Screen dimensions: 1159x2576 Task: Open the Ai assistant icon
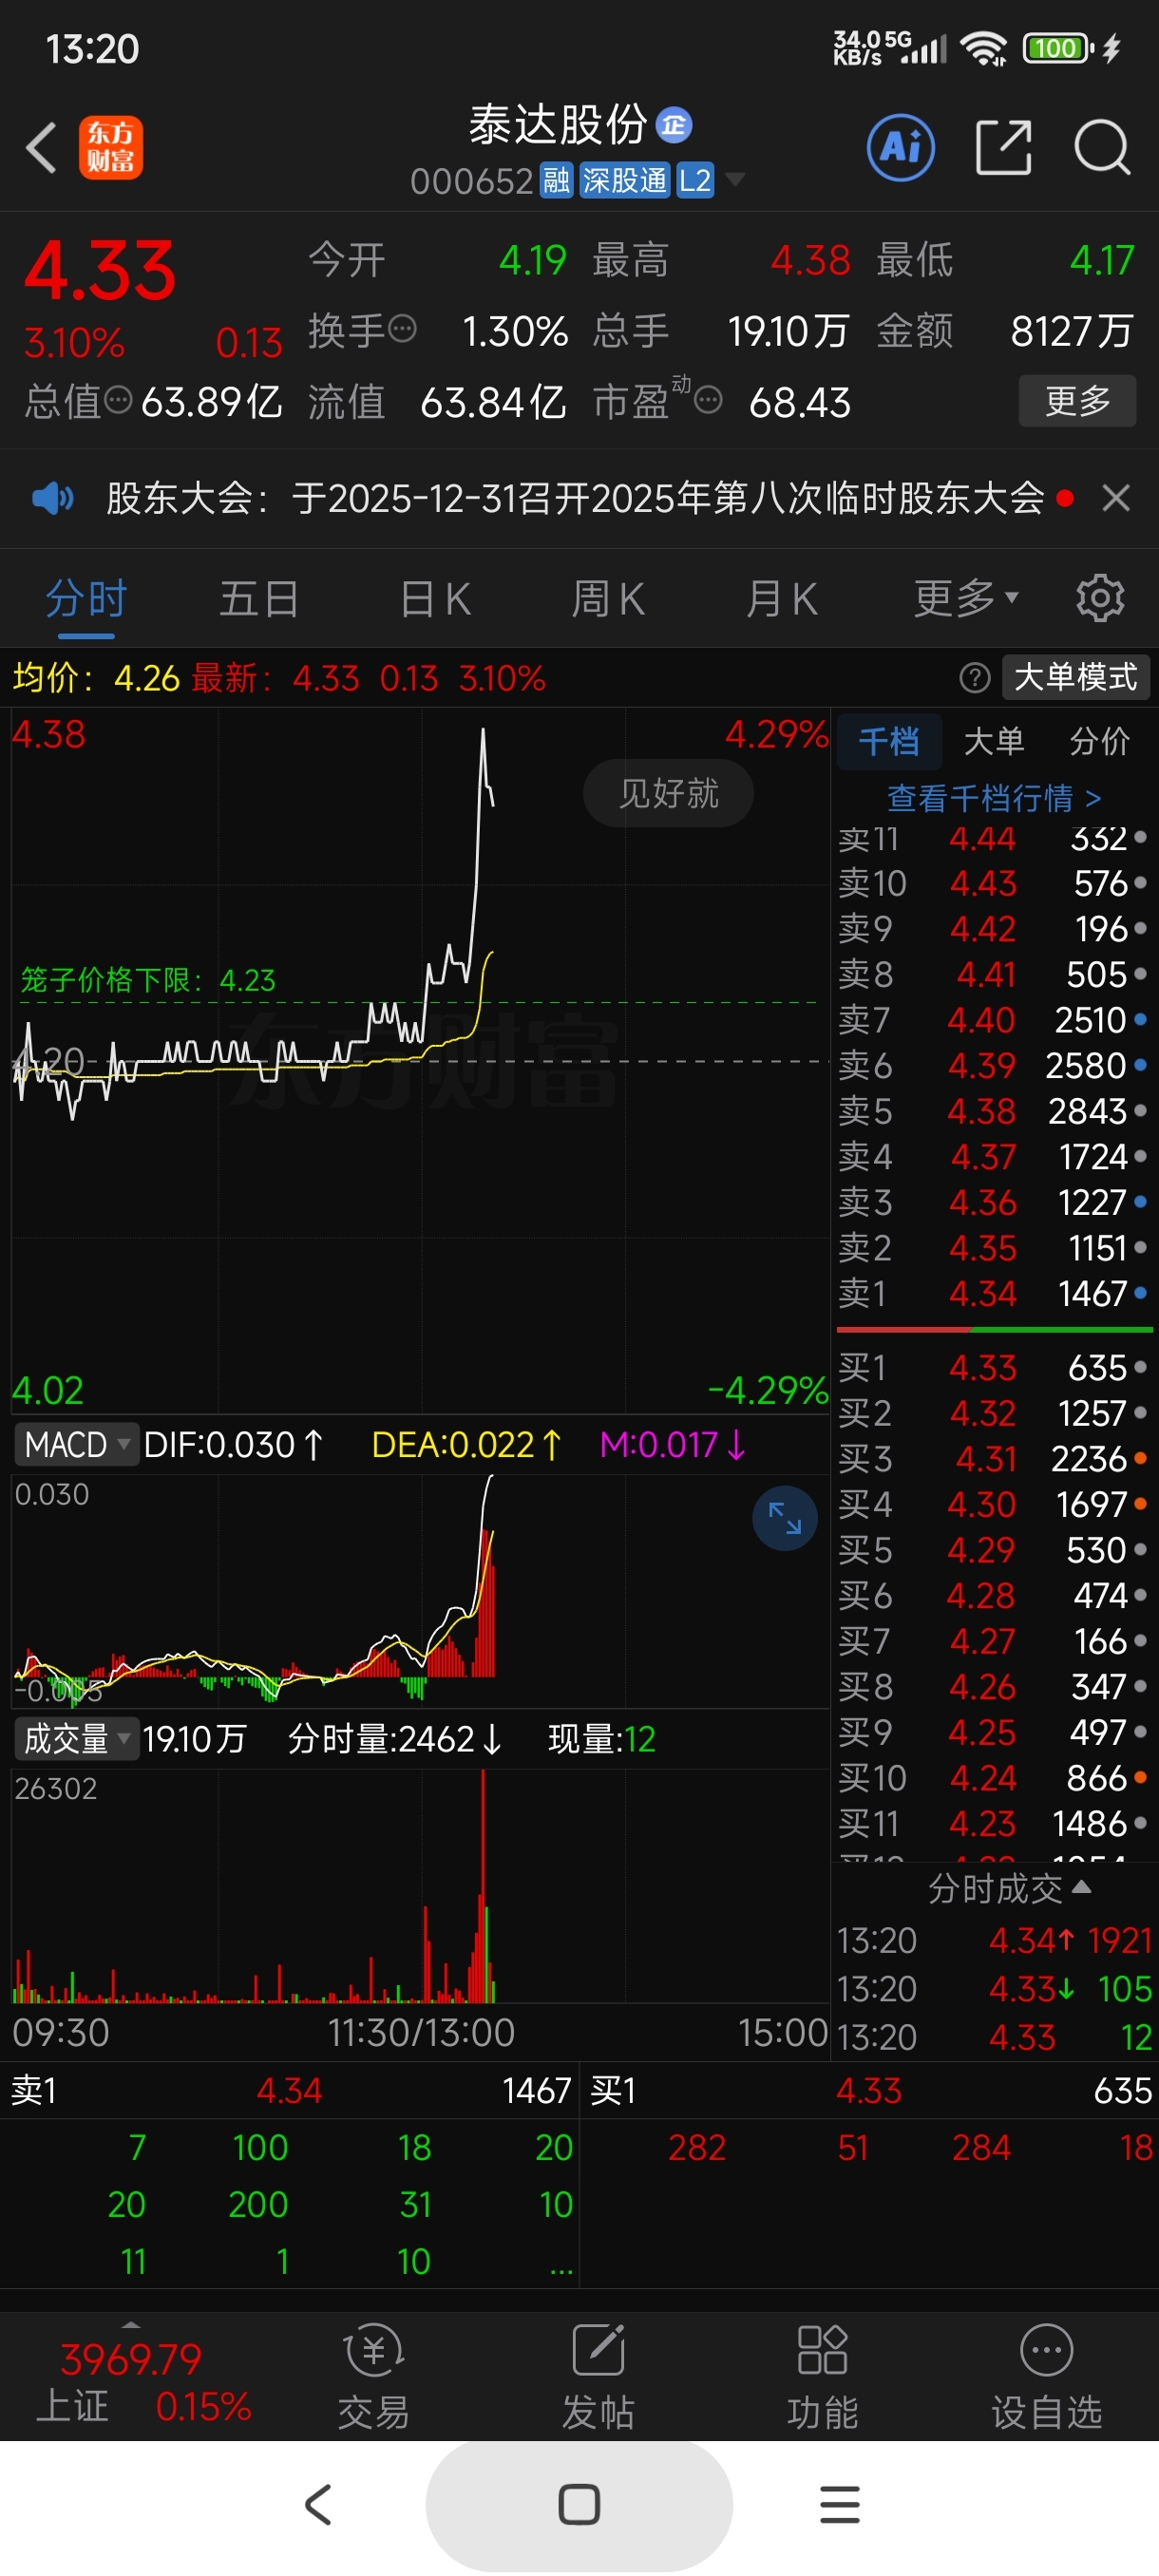tap(901, 148)
